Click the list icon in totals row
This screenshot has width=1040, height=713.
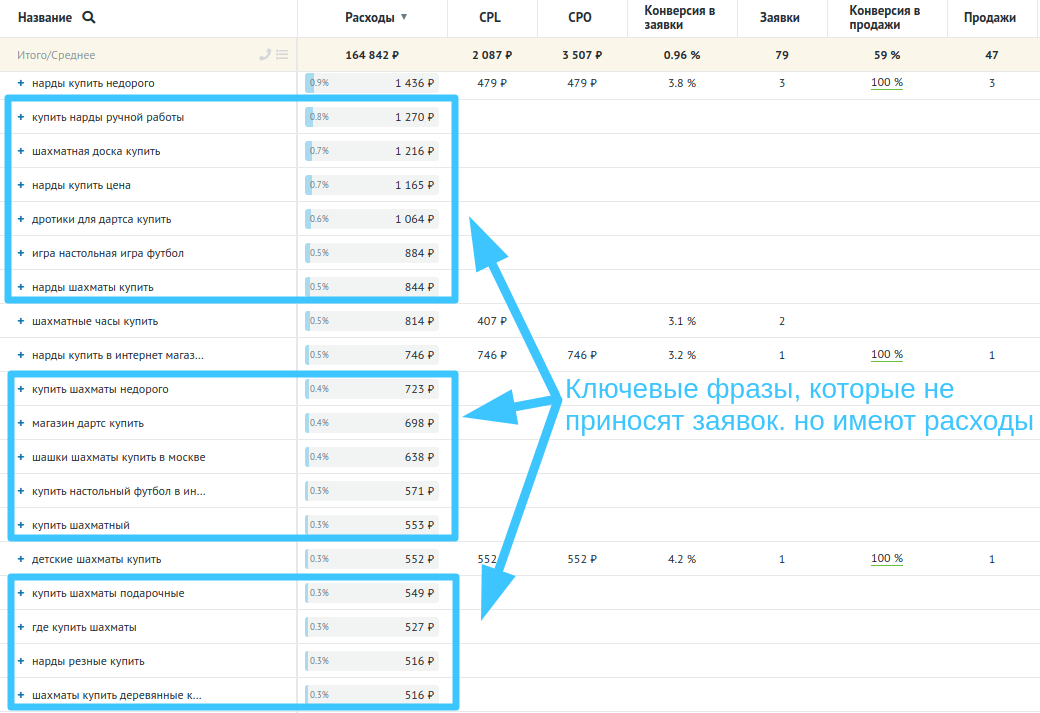click(x=282, y=55)
